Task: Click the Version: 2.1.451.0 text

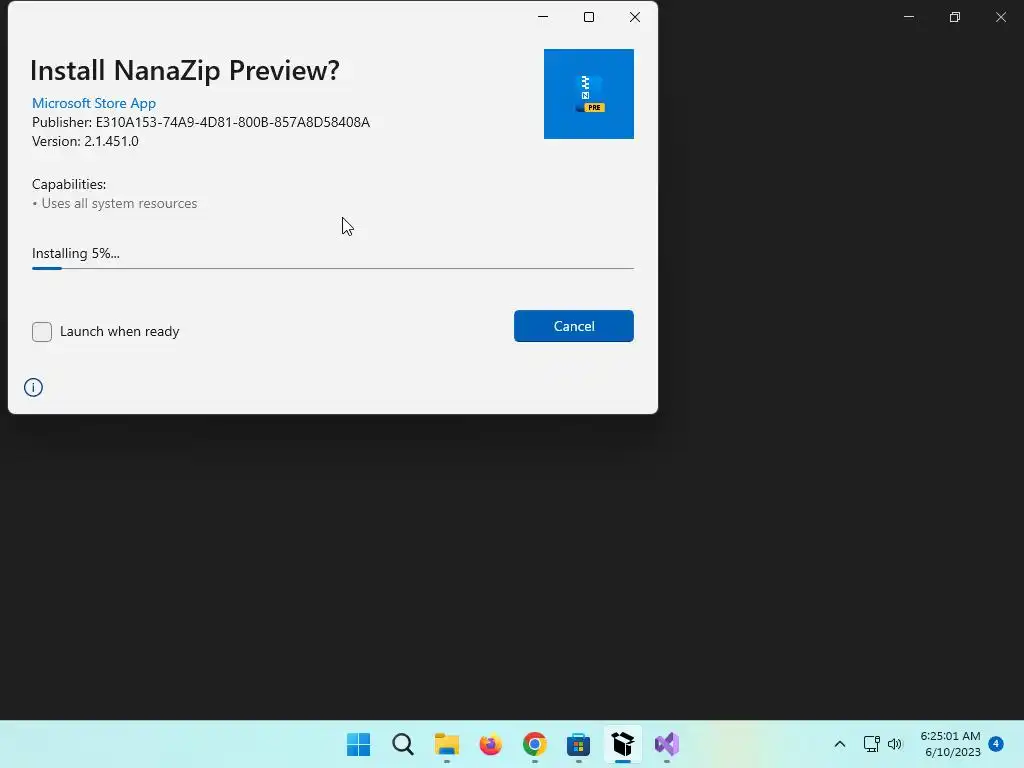Action: (x=86, y=141)
